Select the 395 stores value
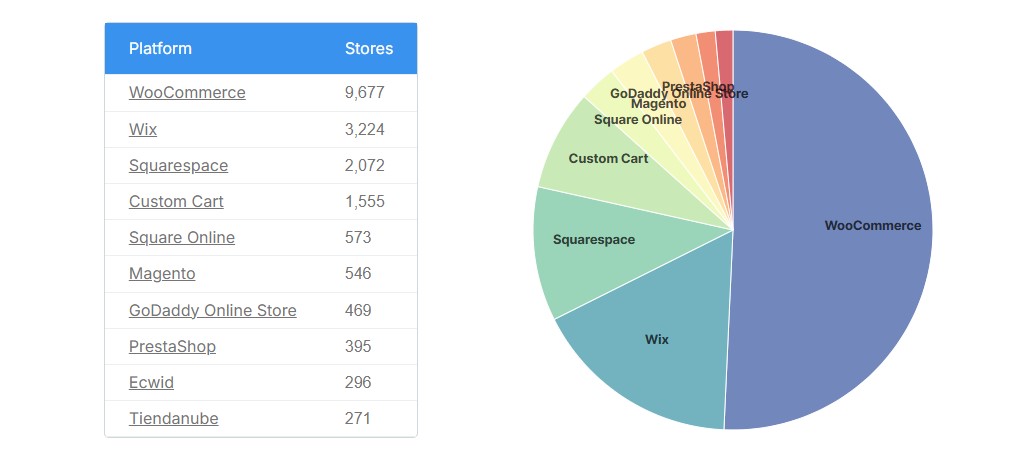The image size is (1020, 462). pyautogui.click(x=358, y=346)
